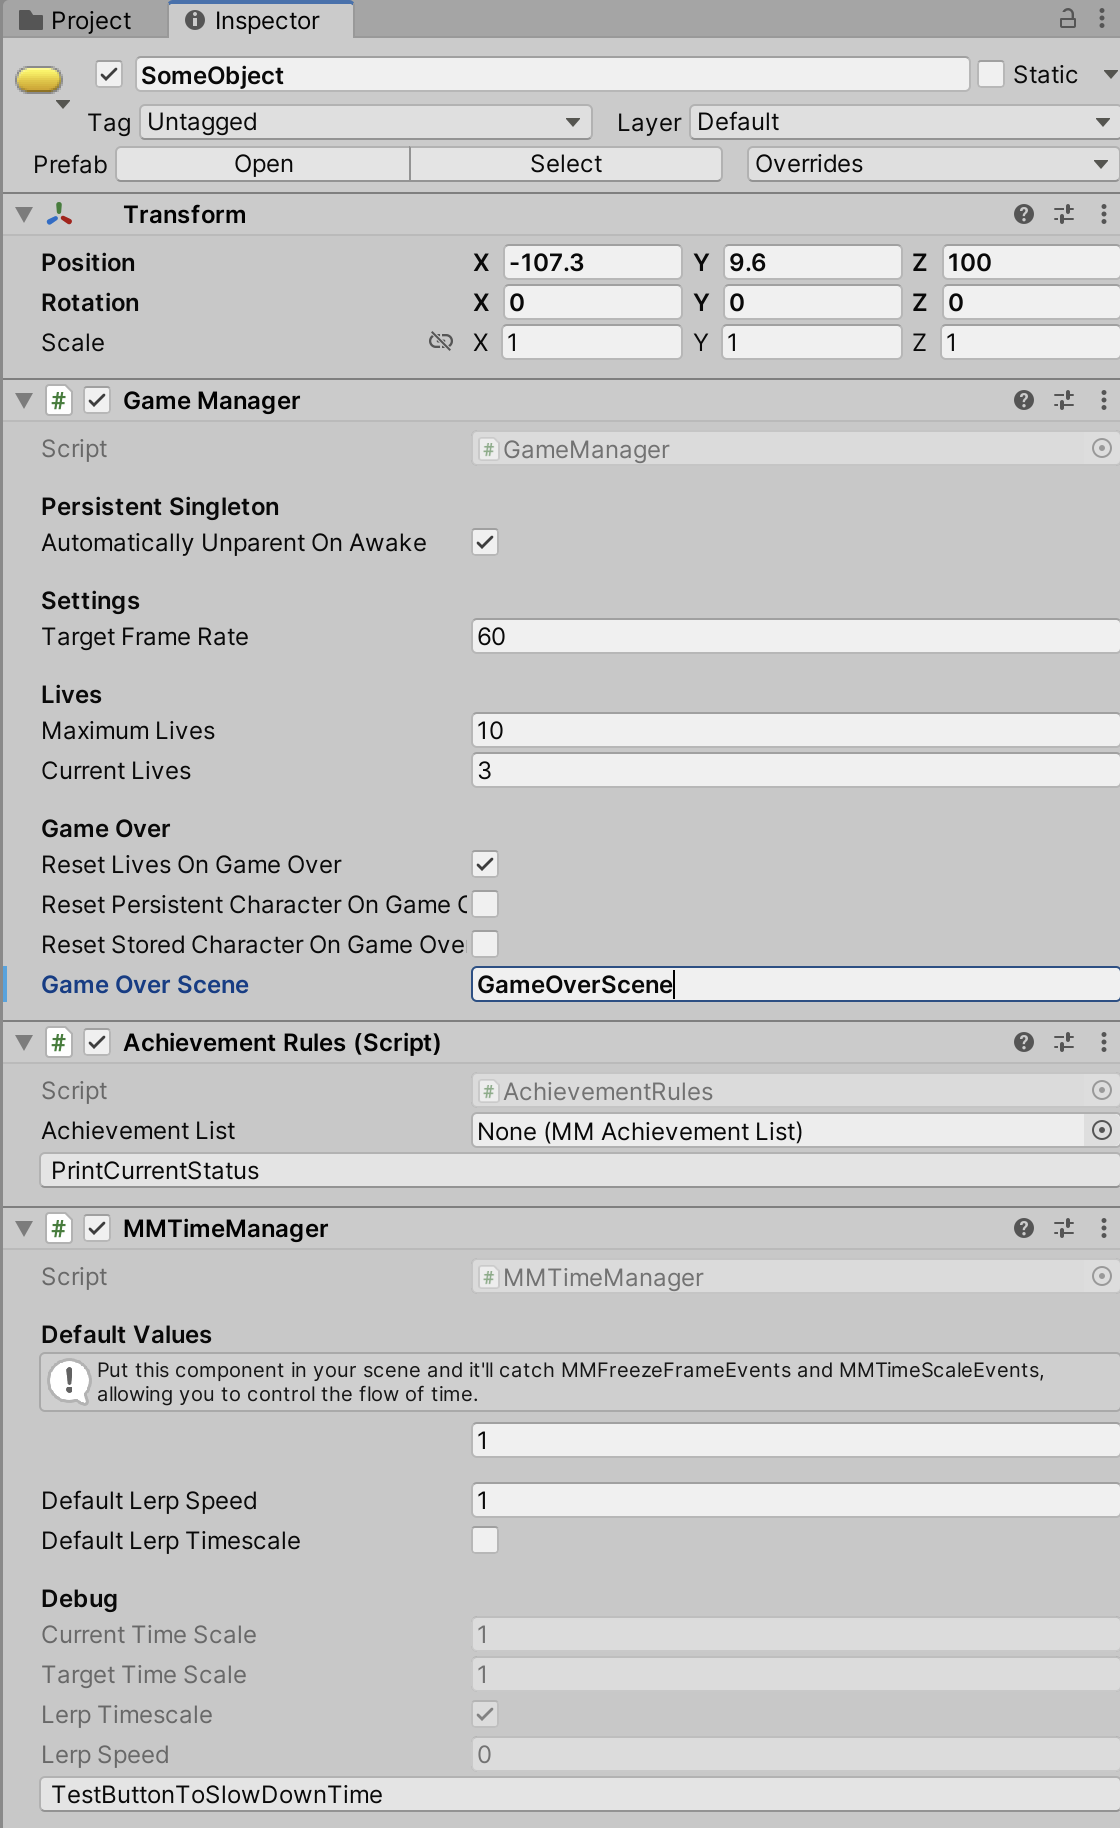Open Game Manager presets icon
Image resolution: width=1120 pixels, height=1828 pixels.
click(1064, 400)
